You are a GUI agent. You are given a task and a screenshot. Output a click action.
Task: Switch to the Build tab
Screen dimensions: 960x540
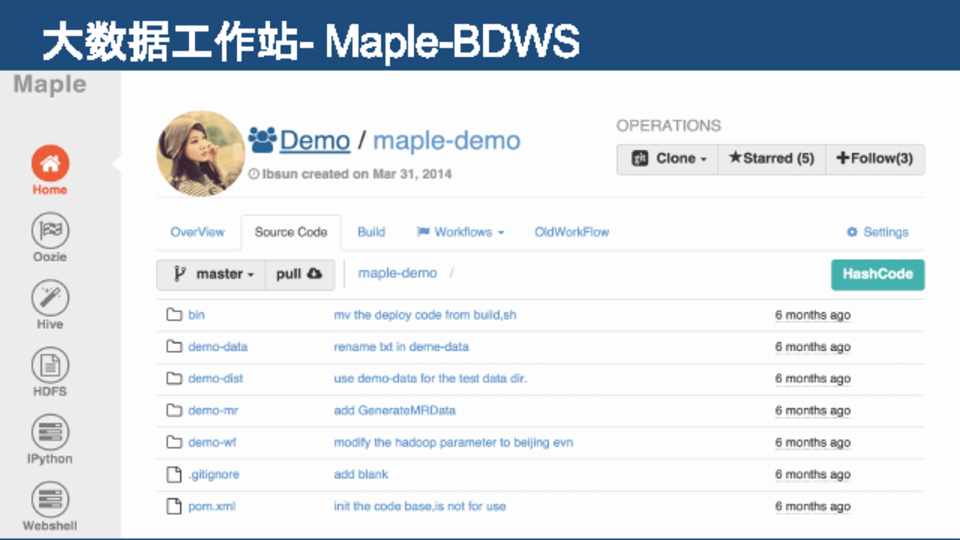click(371, 232)
